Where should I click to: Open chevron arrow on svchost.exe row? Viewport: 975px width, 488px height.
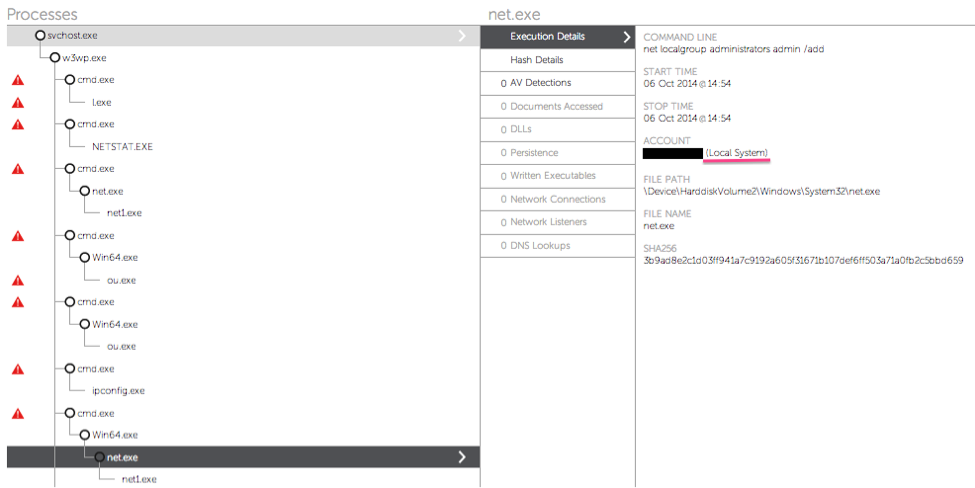pos(461,35)
